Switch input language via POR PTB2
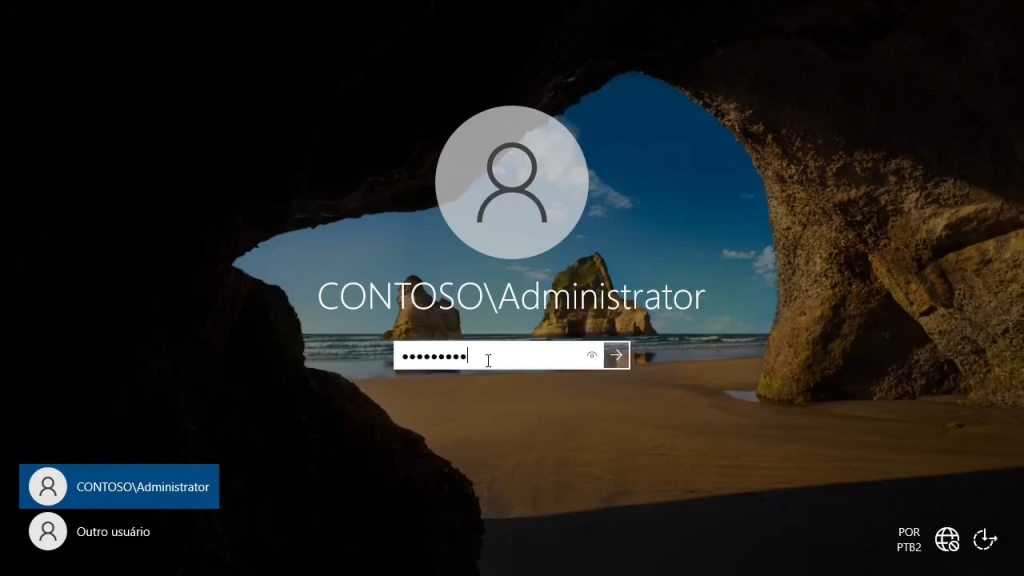 pyautogui.click(x=909, y=539)
